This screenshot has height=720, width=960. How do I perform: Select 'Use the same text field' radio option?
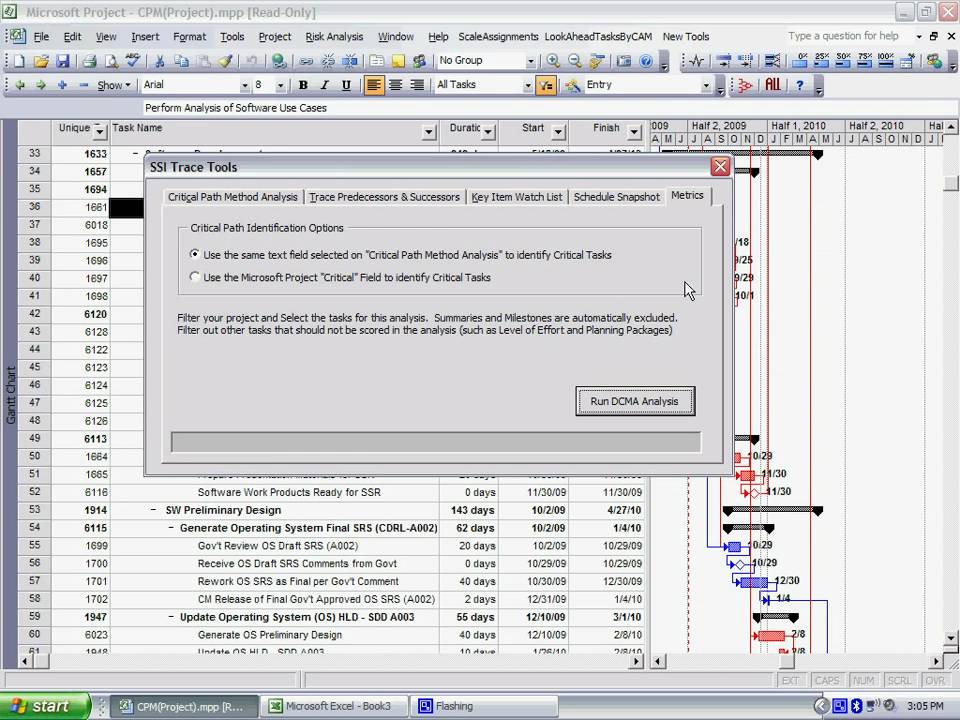(x=195, y=254)
